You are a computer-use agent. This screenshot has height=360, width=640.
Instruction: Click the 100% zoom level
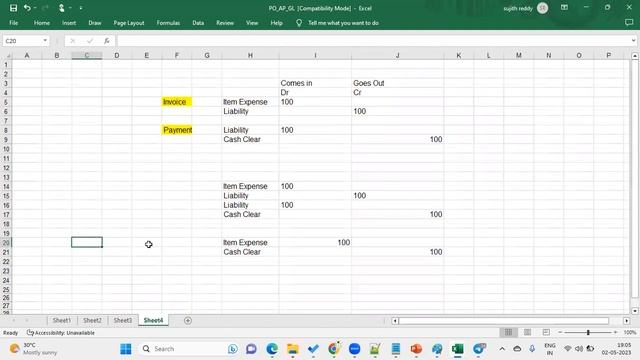[x=630, y=332]
